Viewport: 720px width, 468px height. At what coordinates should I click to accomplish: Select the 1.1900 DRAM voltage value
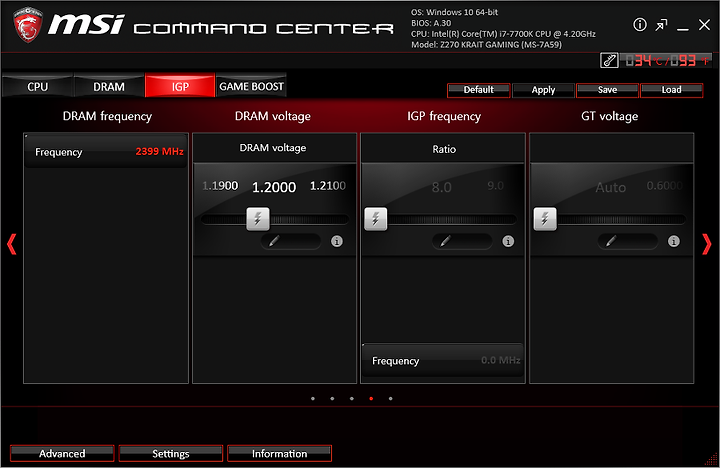220,186
